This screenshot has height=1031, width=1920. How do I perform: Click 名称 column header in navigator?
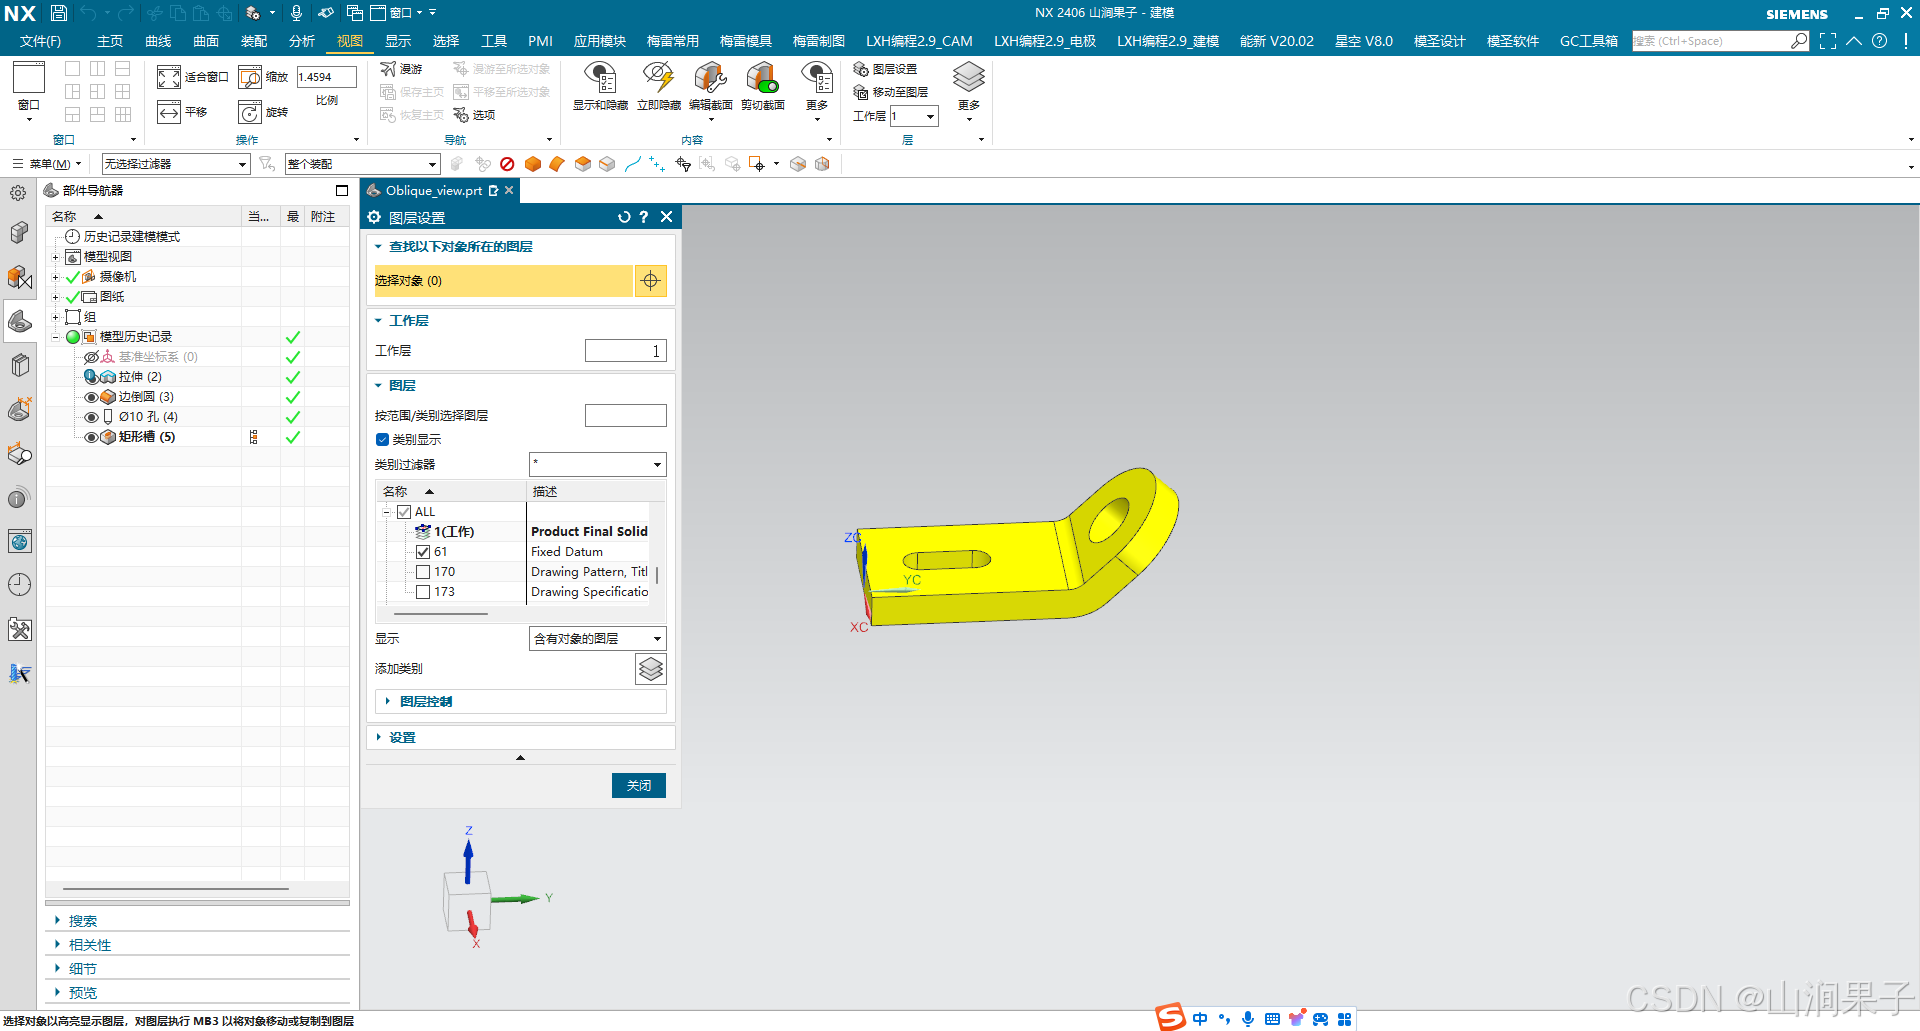click(64, 217)
